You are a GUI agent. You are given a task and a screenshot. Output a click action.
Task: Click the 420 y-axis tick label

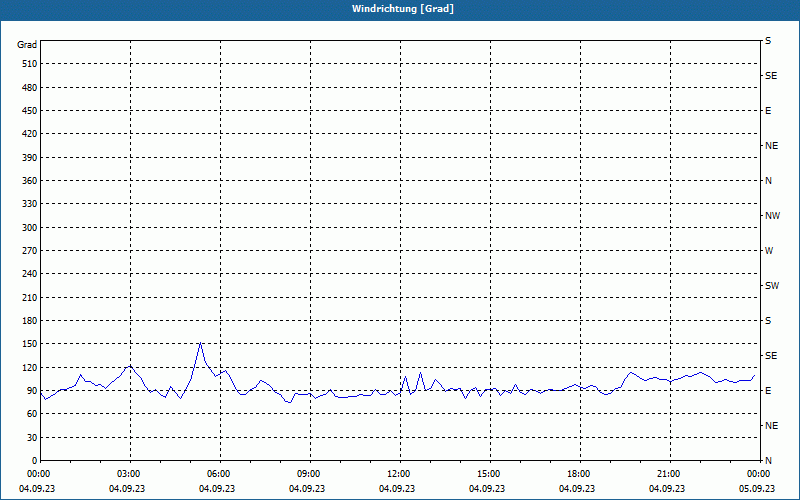pos(30,134)
